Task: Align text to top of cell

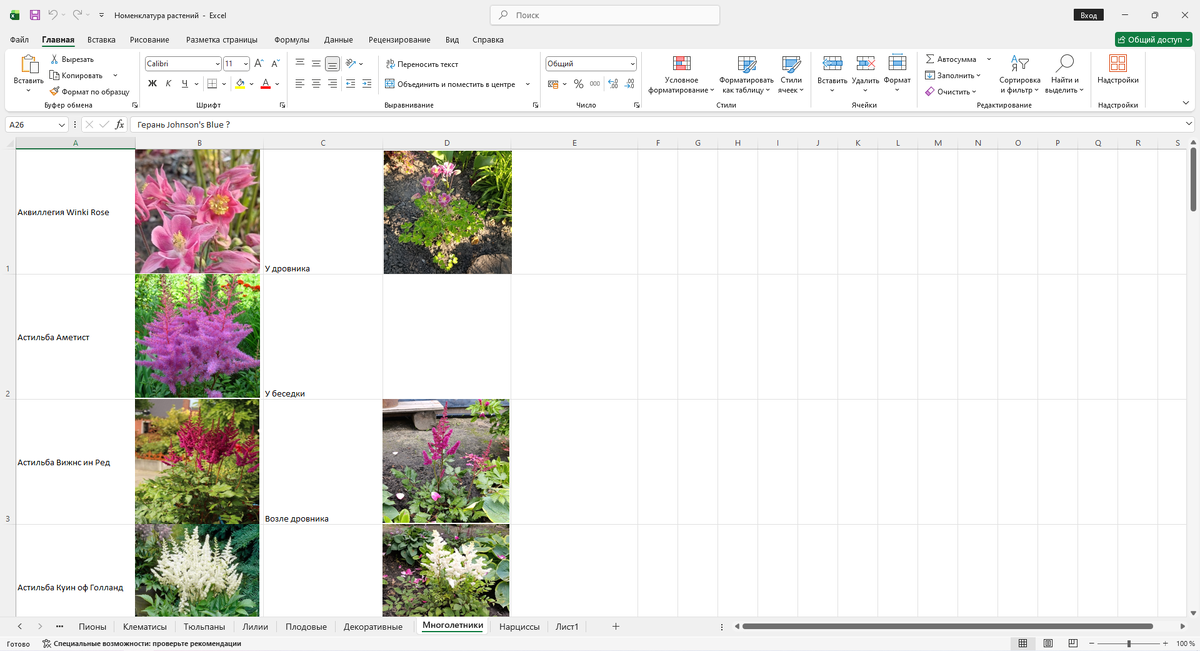Action: [x=300, y=63]
